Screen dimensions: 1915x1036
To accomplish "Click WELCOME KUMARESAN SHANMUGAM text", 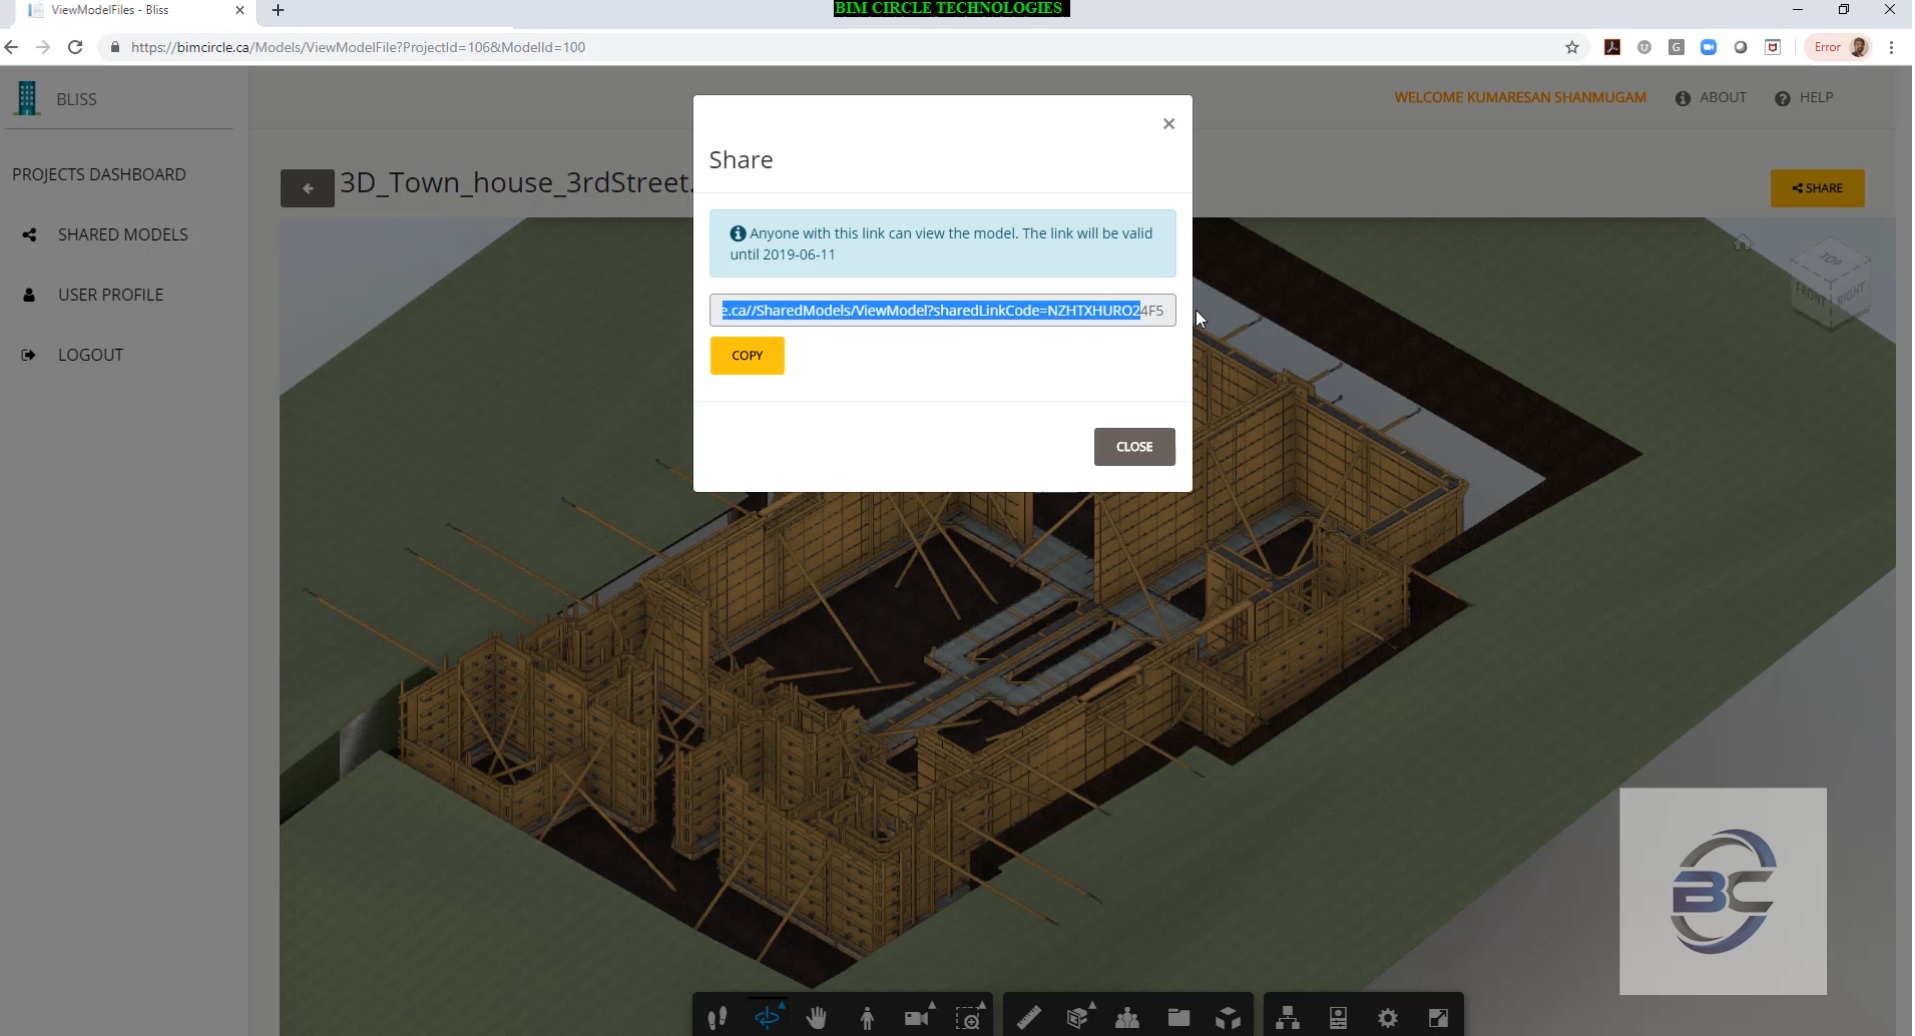I will pyautogui.click(x=1520, y=98).
